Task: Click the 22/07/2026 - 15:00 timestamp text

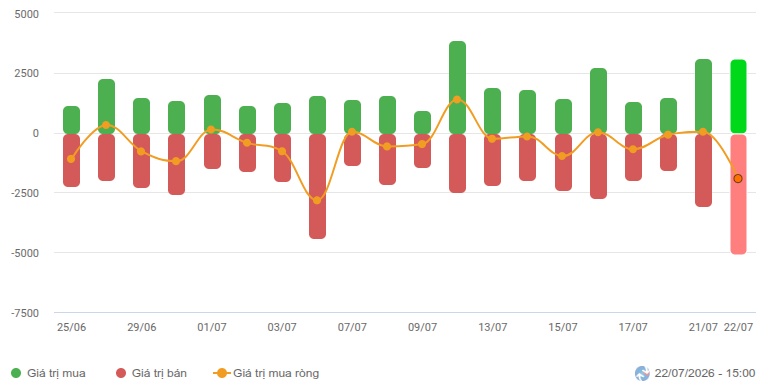Action: tap(704, 373)
